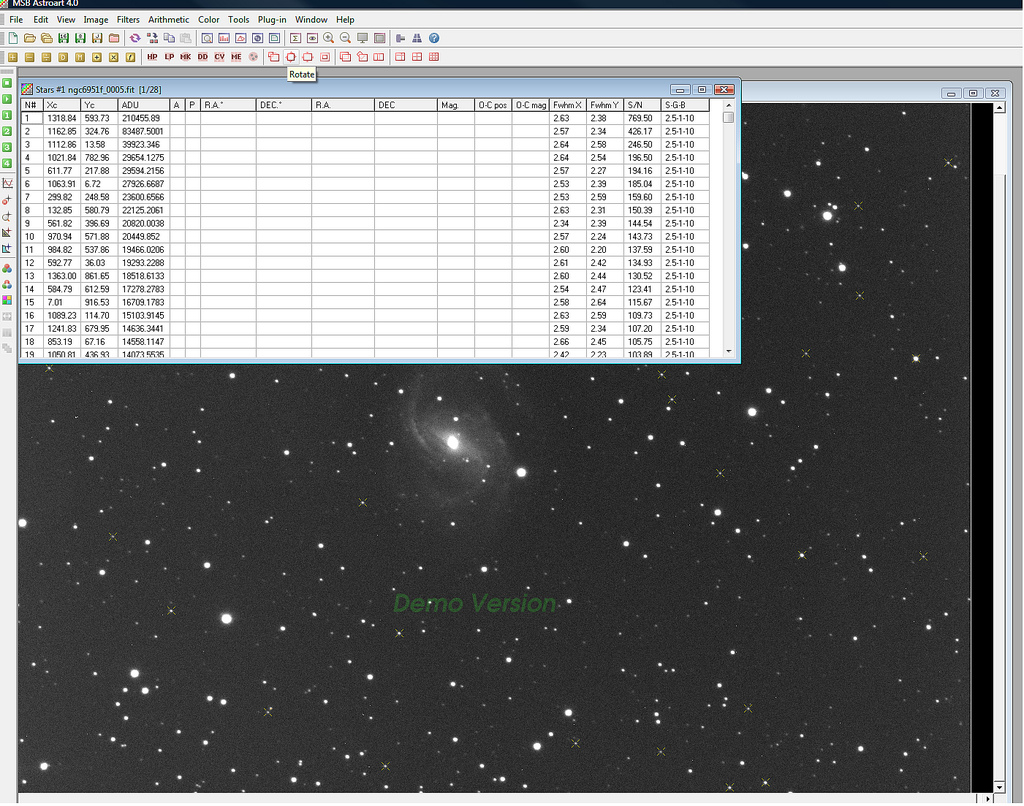Viewport: 1024px width, 806px height.
Task: Click the green number 1 sidebar icon
Action: pos(7,116)
